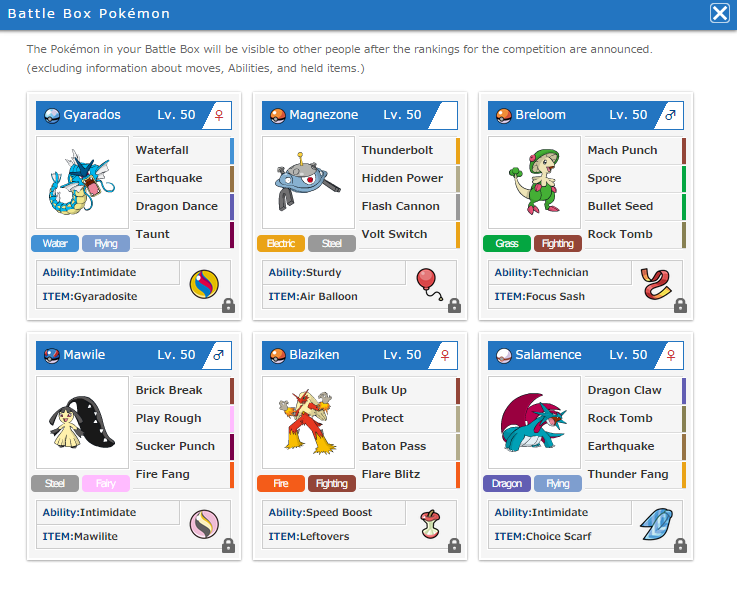The height and width of the screenshot is (590, 737).
Task: Click the Blaziken sprite image
Action: (x=308, y=422)
